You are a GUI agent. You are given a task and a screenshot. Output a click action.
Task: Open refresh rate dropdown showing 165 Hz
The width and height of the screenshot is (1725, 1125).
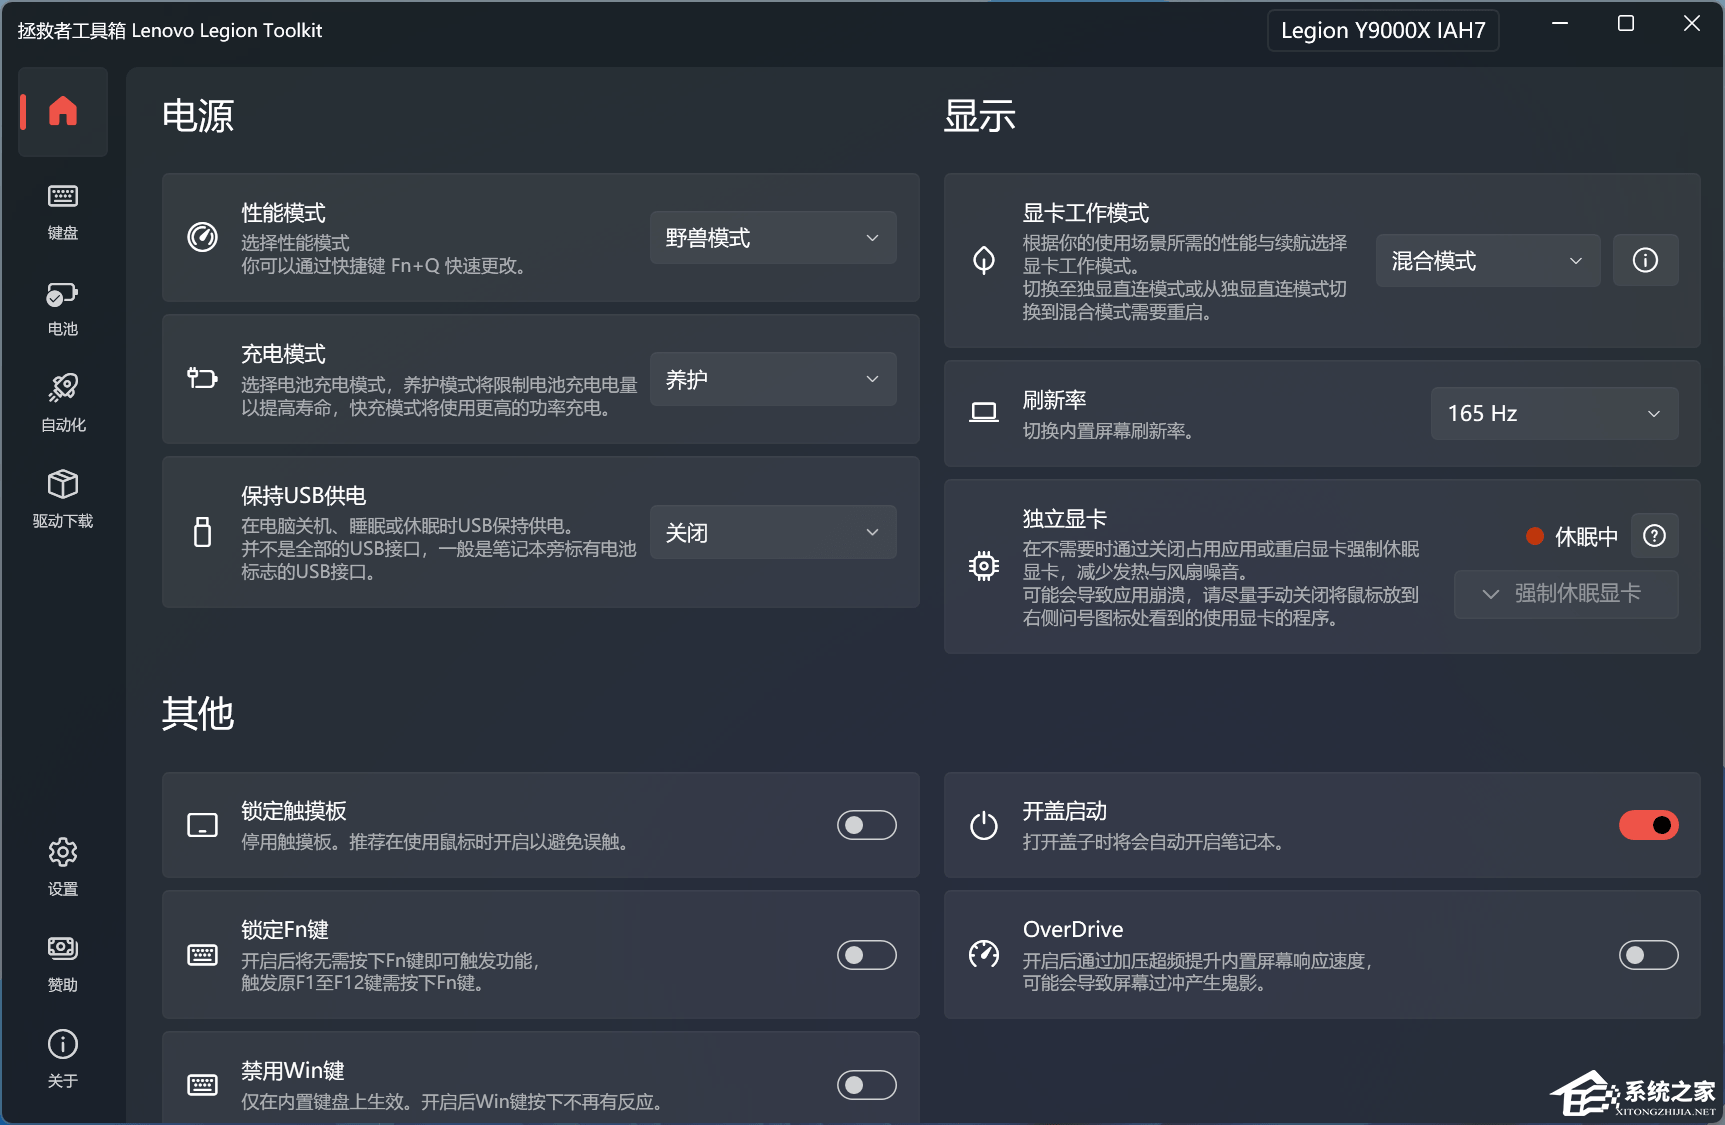(1555, 413)
